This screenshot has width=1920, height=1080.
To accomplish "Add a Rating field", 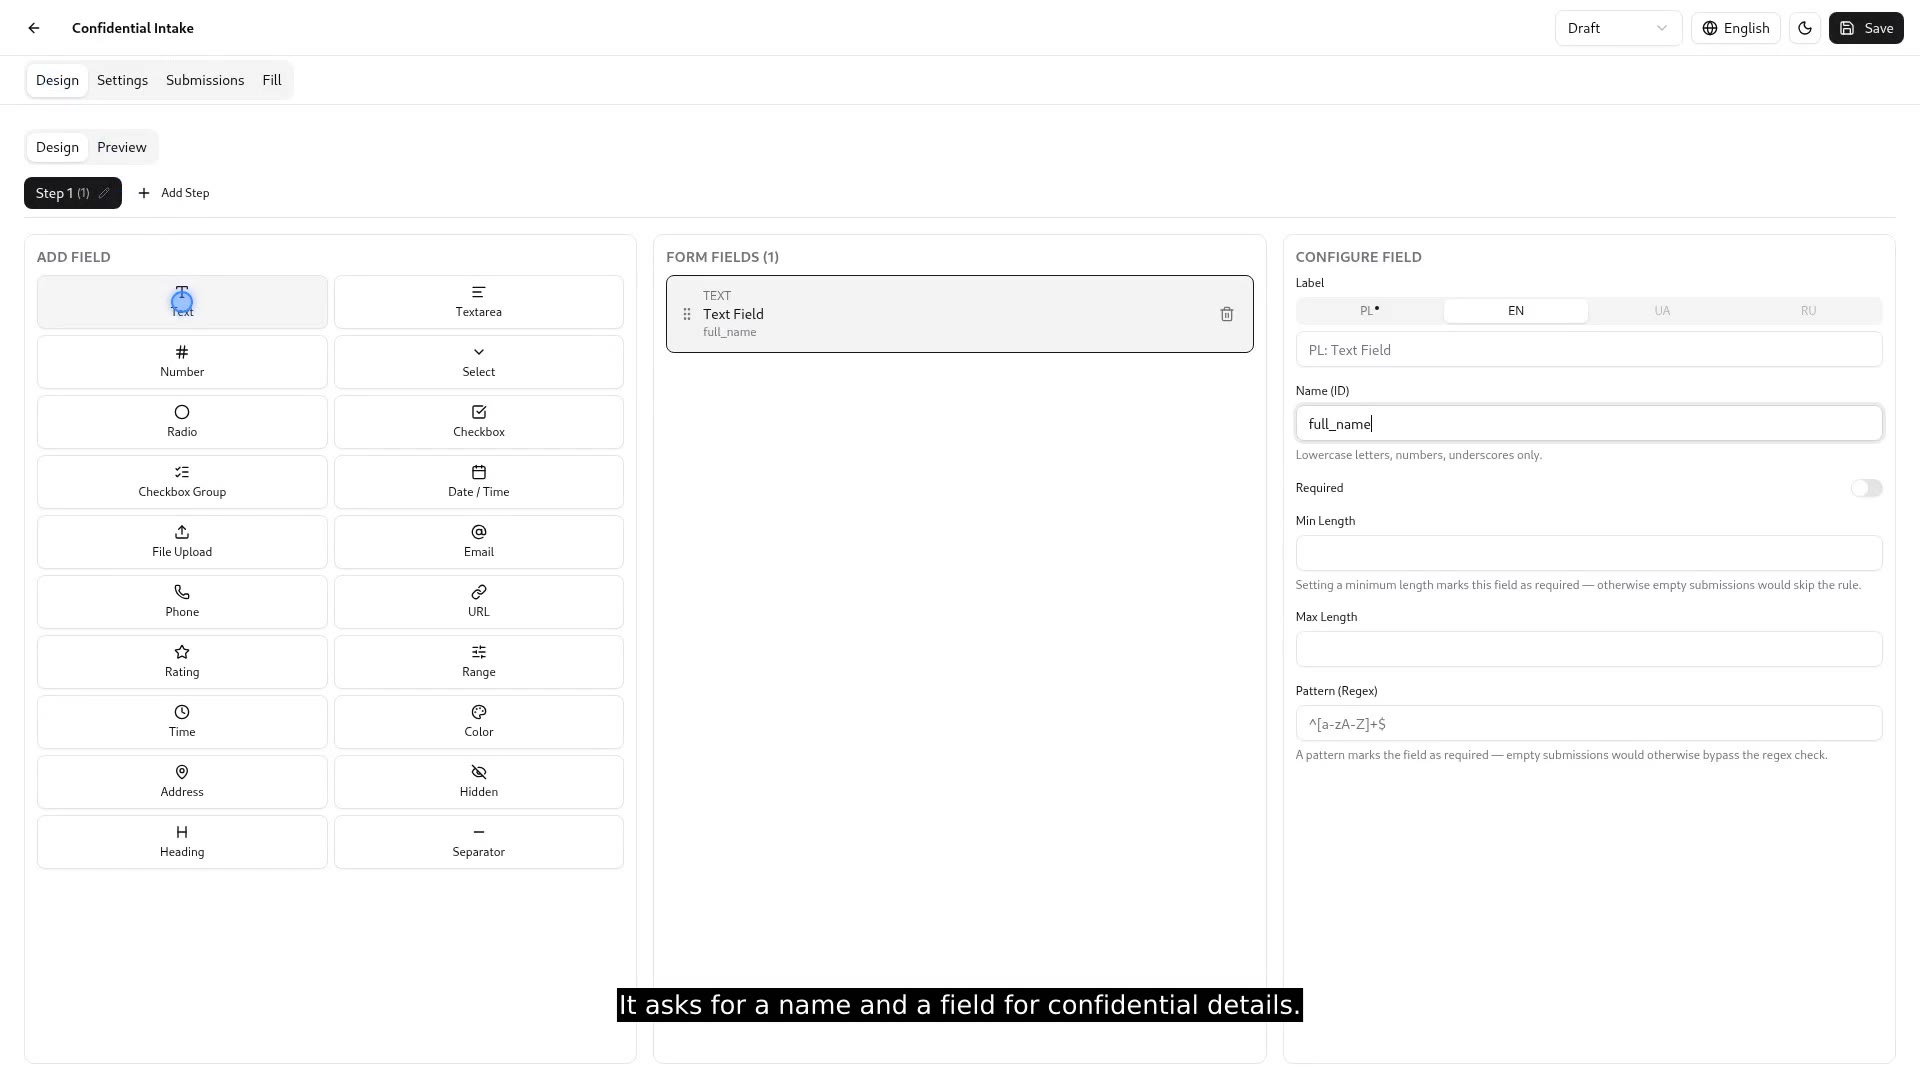I will [182, 662].
